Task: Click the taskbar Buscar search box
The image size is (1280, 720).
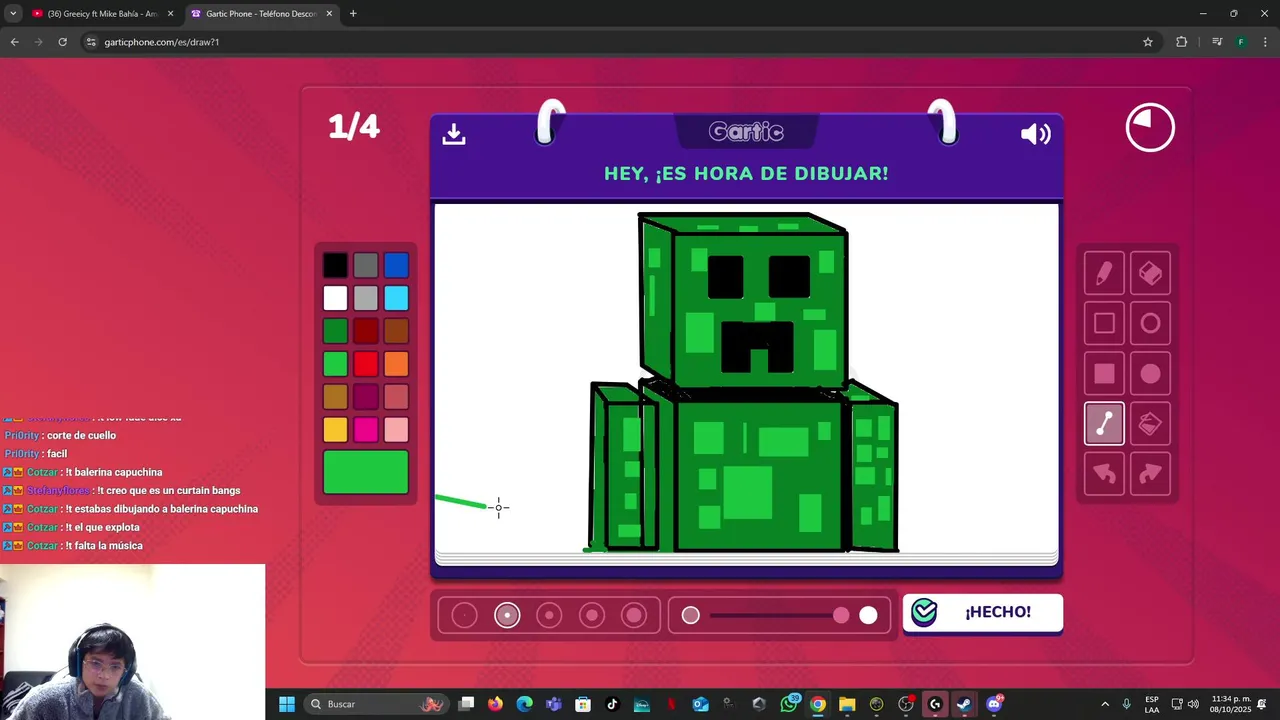Action: coord(376,704)
